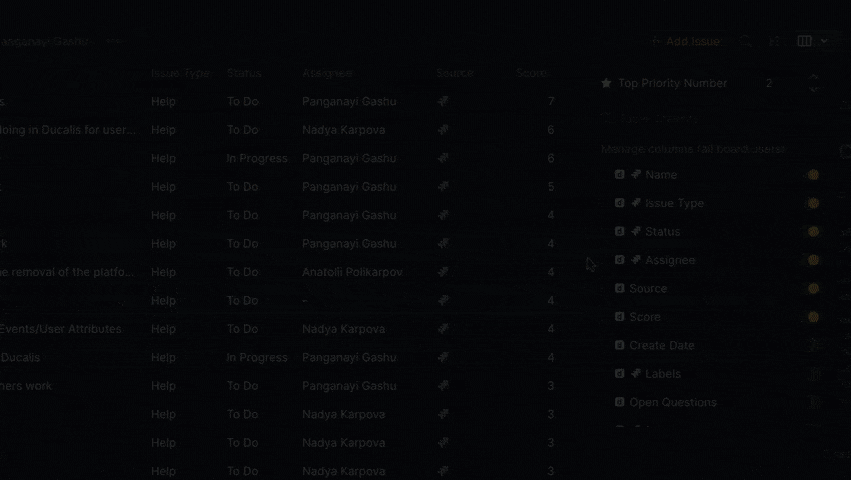Open the columns layout dropdown
Viewport: 851px width, 480px height.
click(x=814, y=41)
